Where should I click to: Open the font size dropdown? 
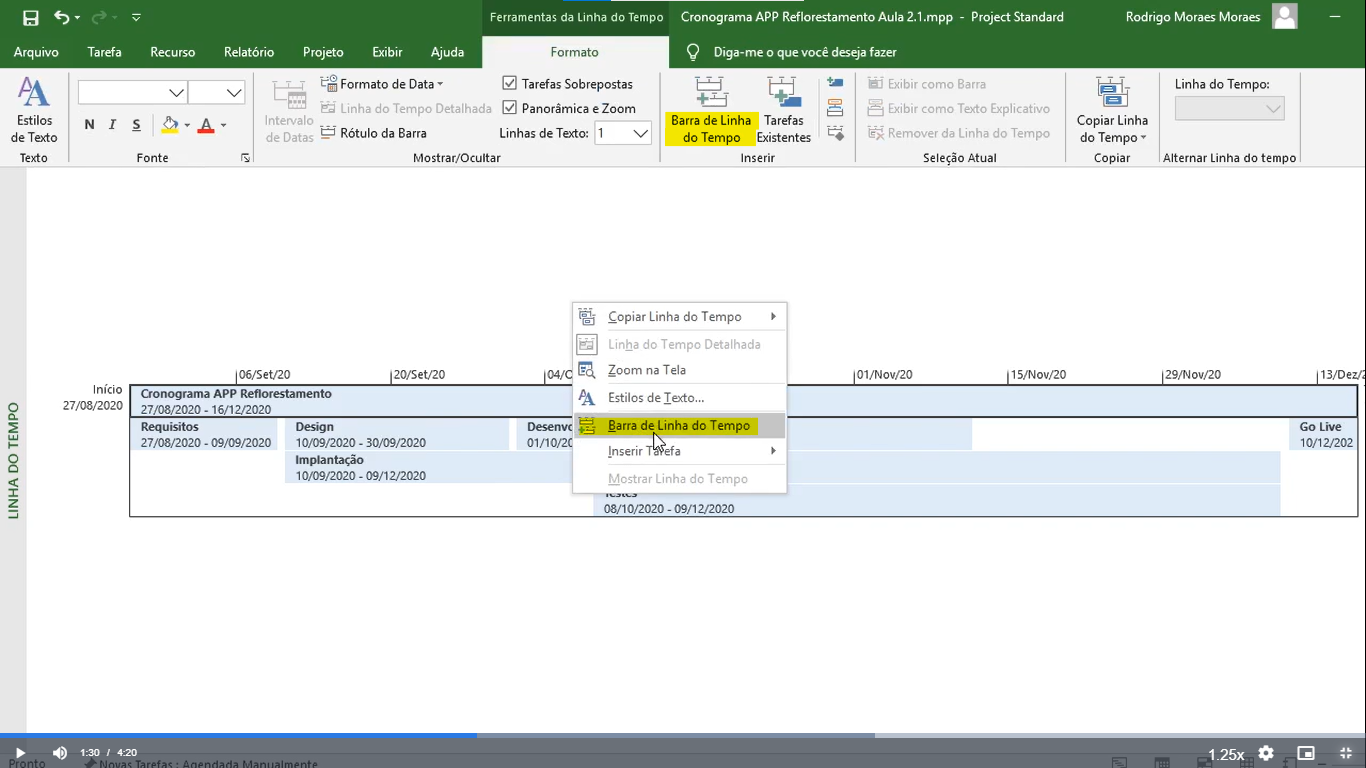pos(234,93)
